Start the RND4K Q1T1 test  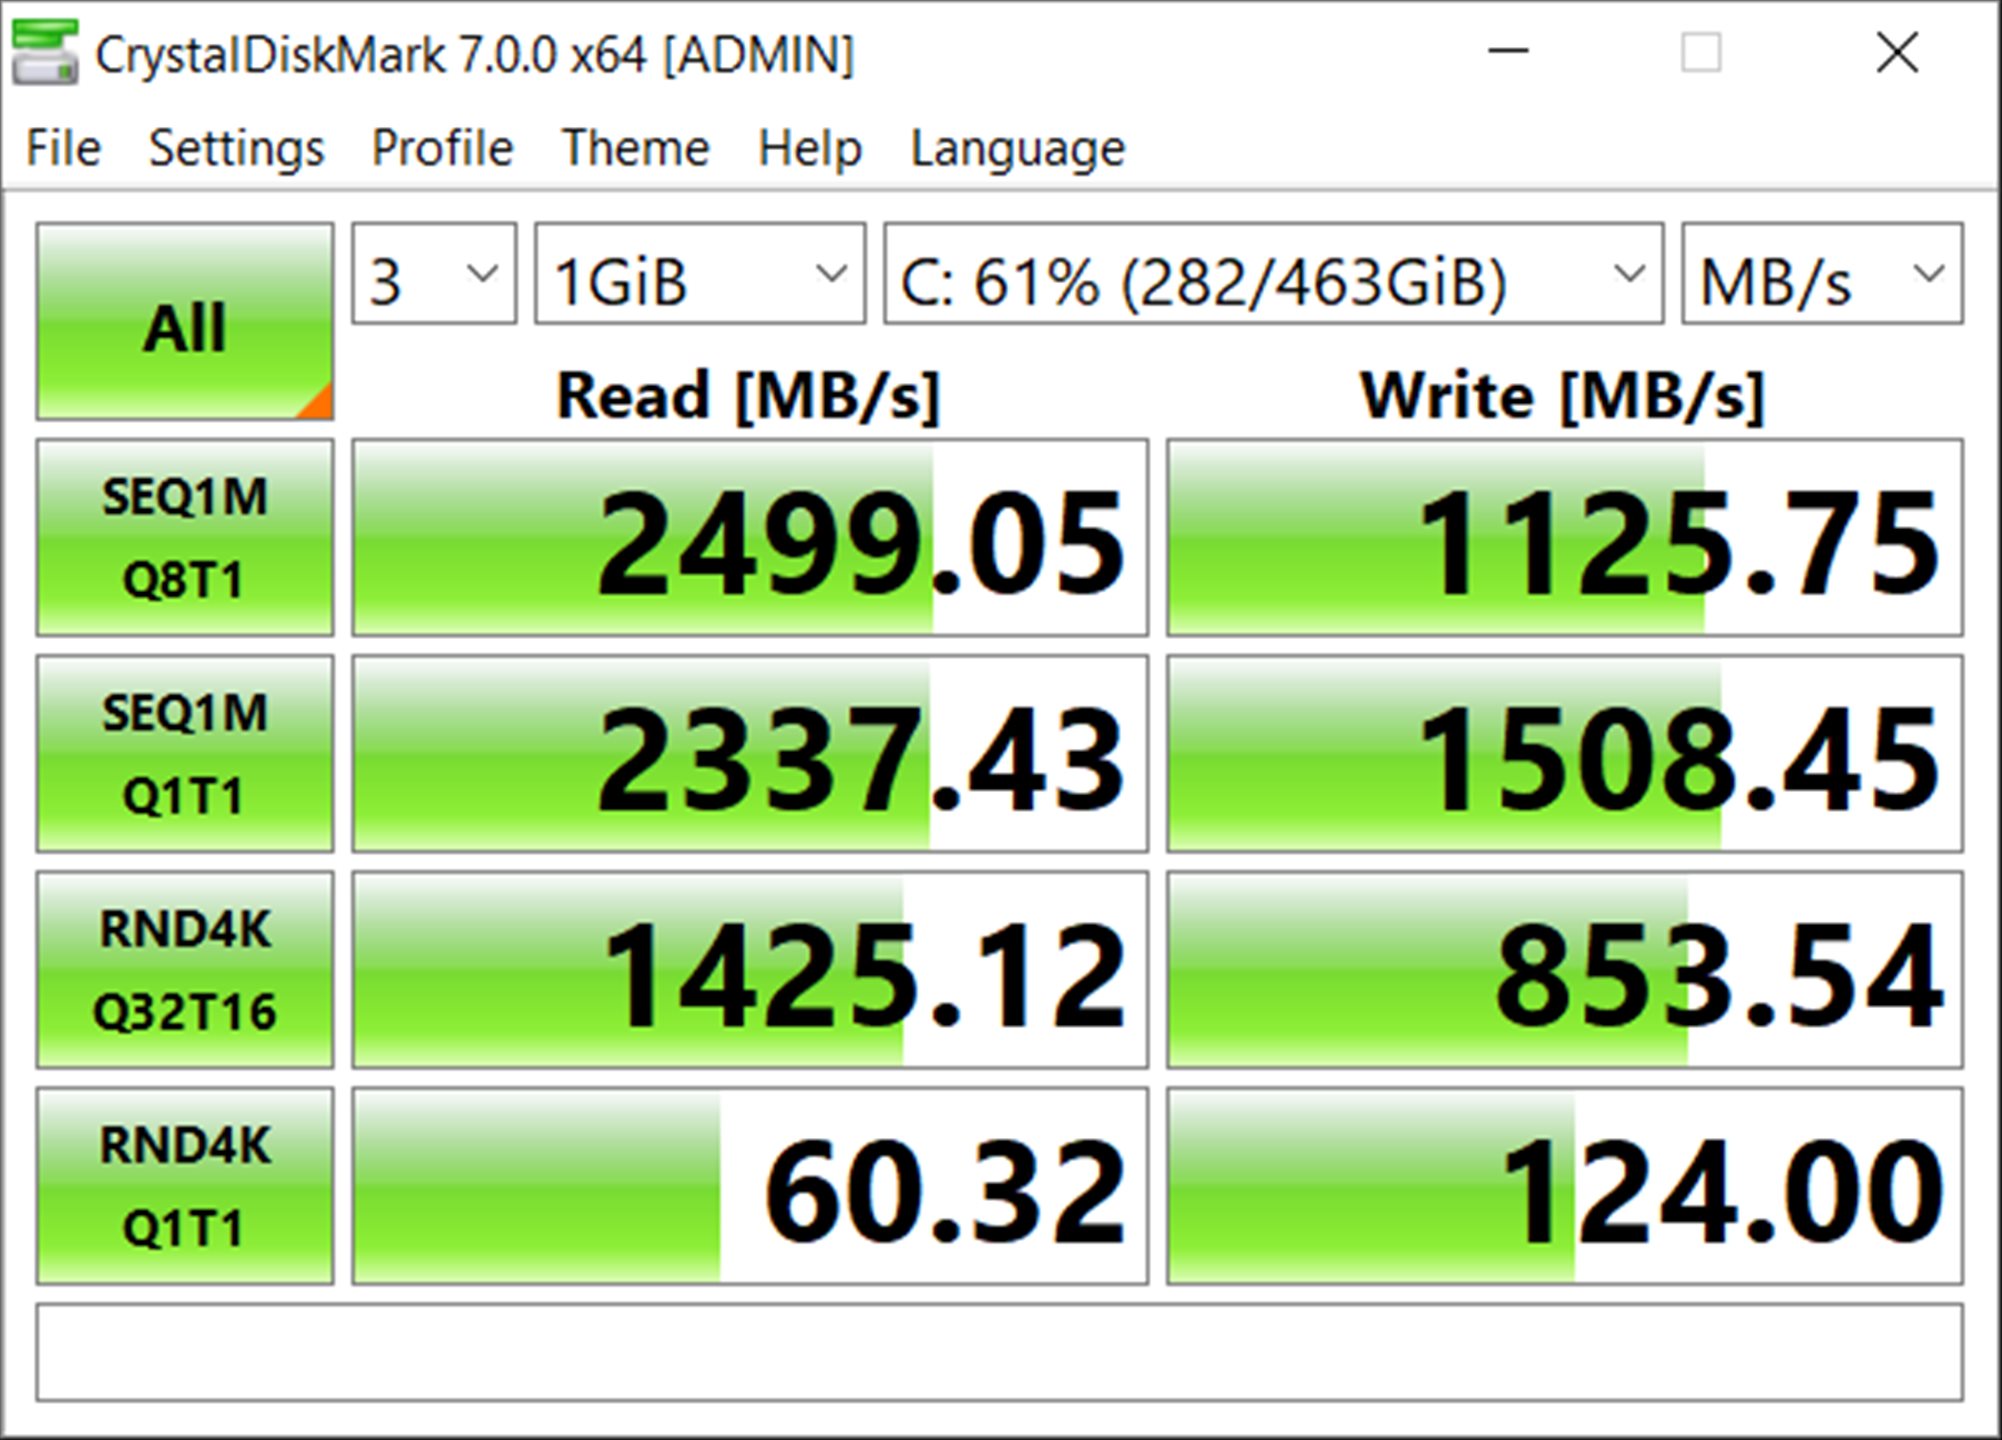(185, 1185)
